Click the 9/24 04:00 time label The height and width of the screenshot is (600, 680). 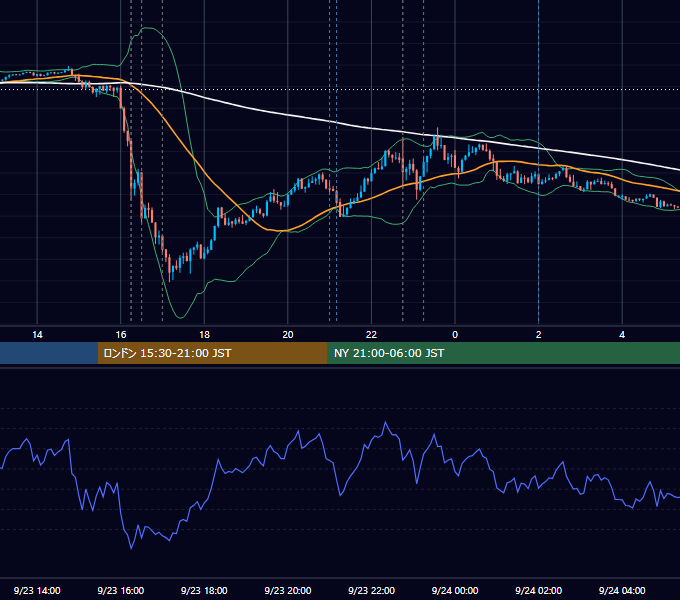pos(622,590)
